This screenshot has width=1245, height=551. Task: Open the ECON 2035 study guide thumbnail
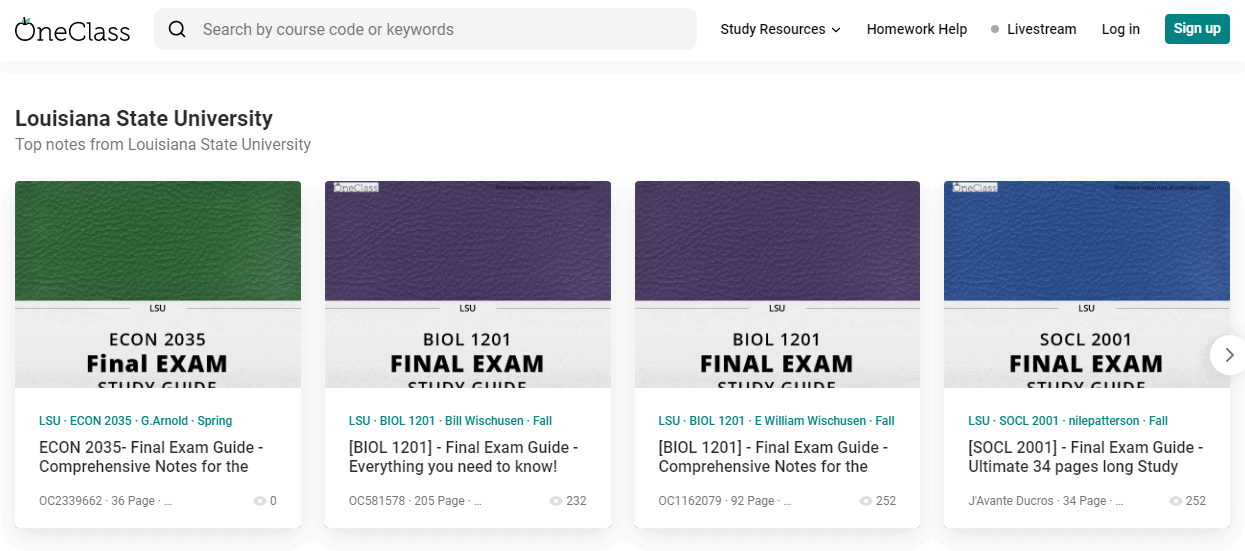coord(158,284)
